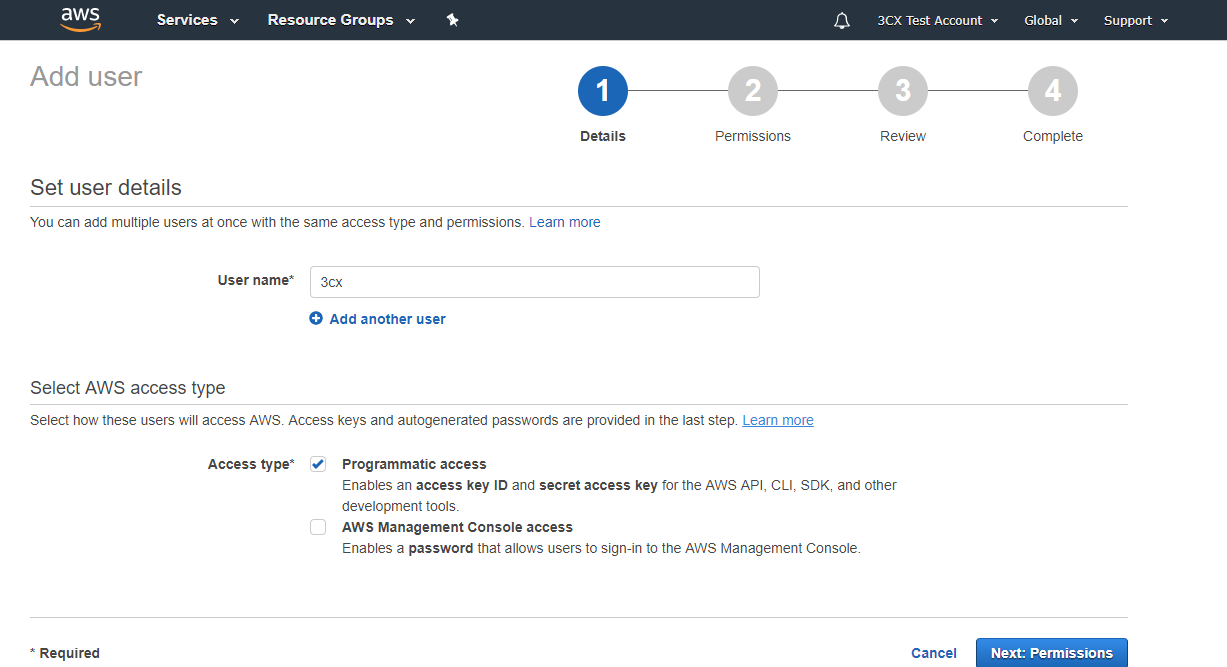Select step 3 Review circle
This screenshot has width=1227, height=667.
tap(903, 91)
